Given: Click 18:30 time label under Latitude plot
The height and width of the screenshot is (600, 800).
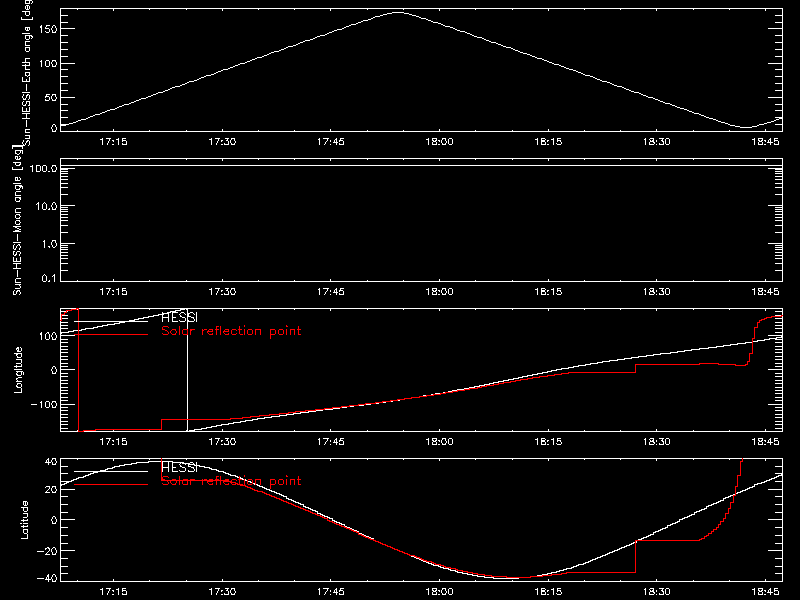Looking at the screenshot, I should coord(657,591).
